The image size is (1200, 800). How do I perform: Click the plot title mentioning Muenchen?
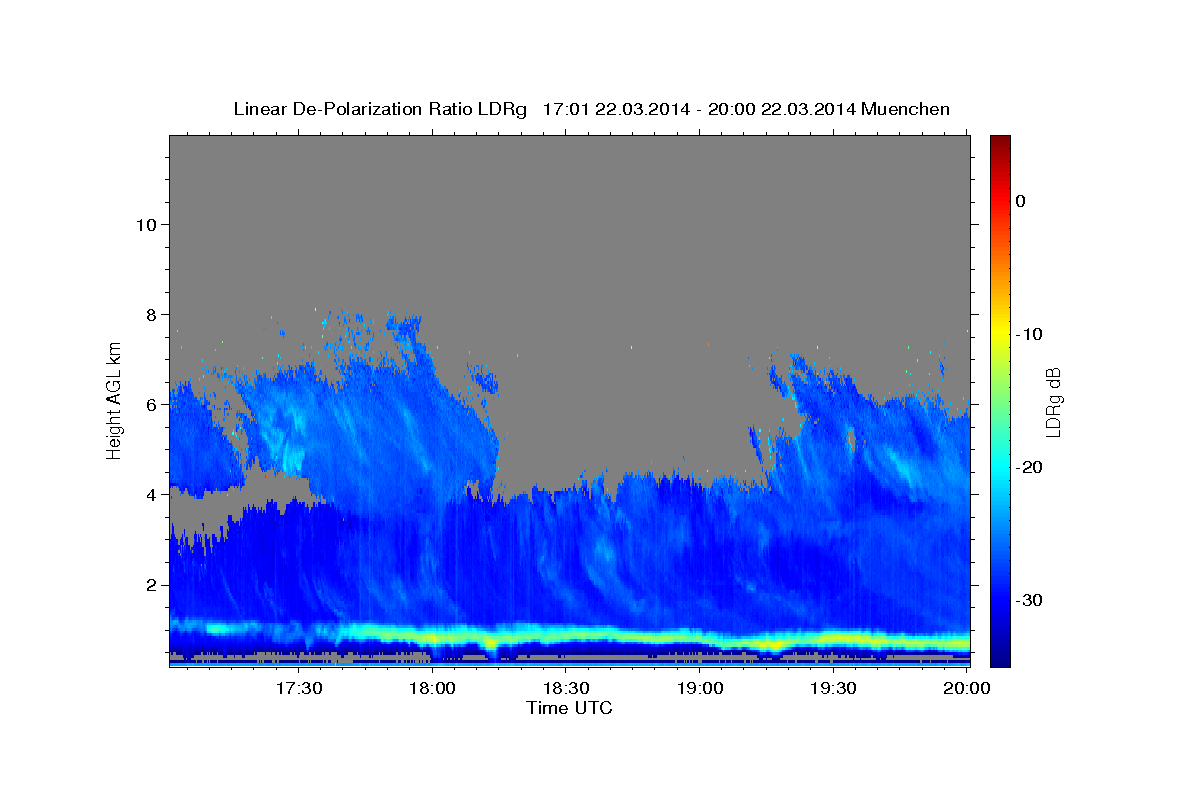[x=591, y=109]
